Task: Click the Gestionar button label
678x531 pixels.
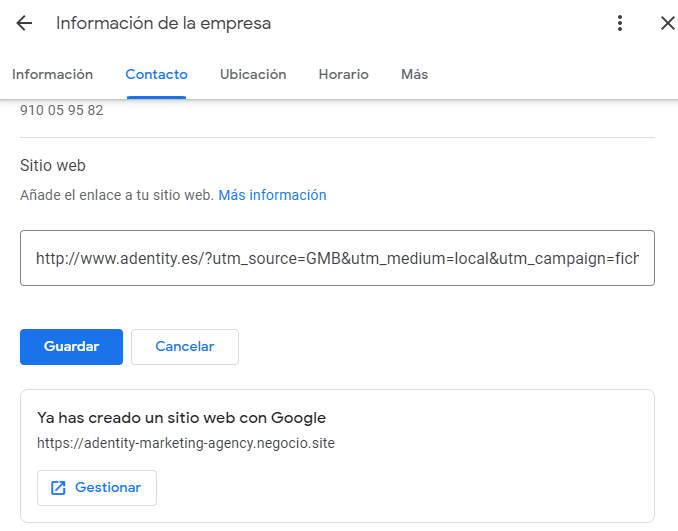Action: [108, 488]
